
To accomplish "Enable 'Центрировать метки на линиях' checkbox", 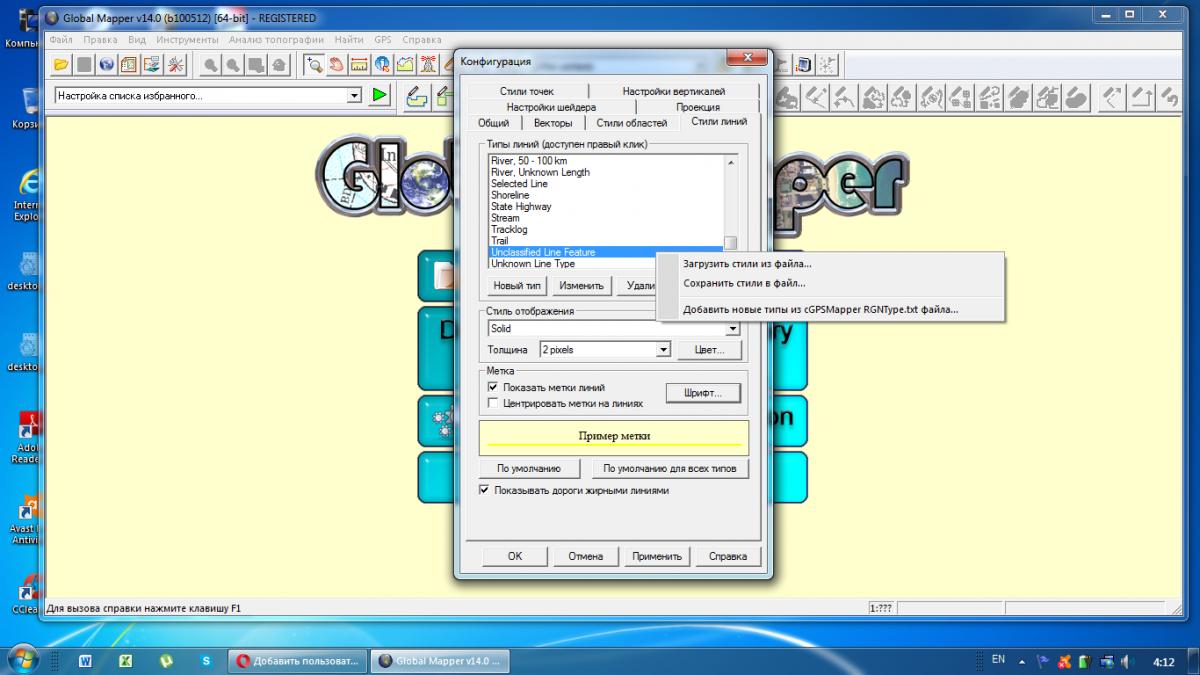I will [x=492, y=403].
